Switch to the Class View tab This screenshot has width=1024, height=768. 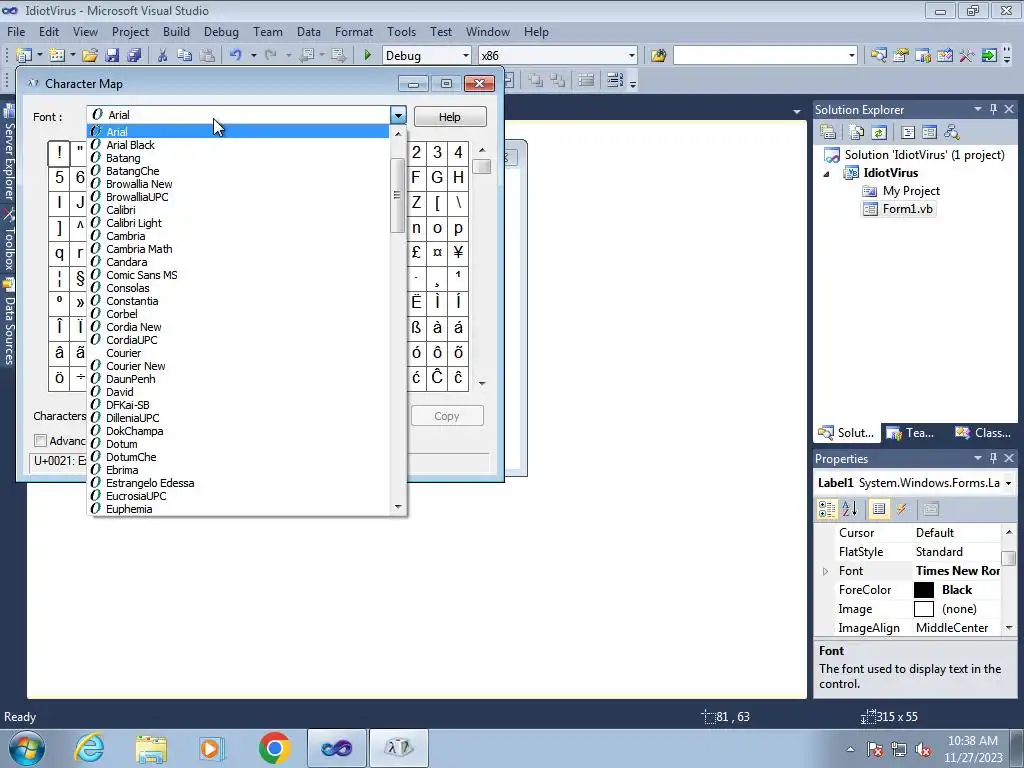tap(983, 432)
